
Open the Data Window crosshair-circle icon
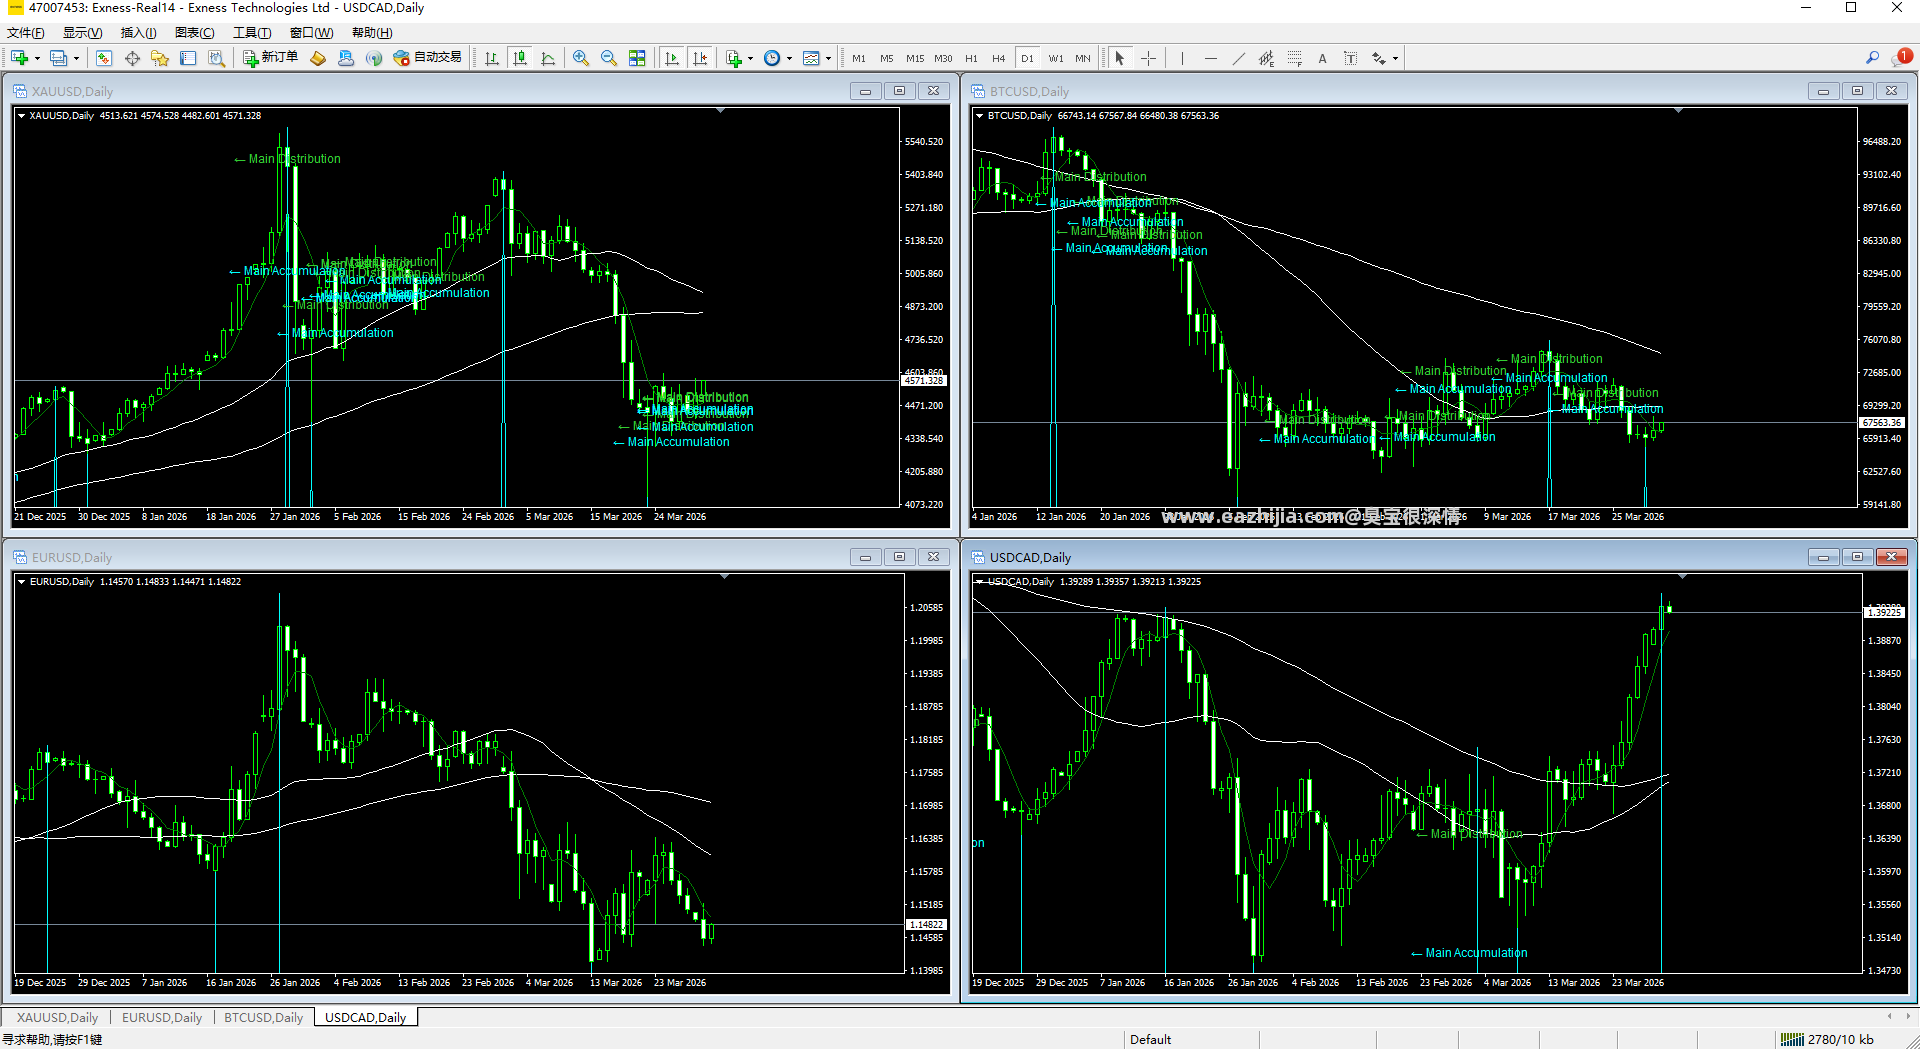coord(132,58)
